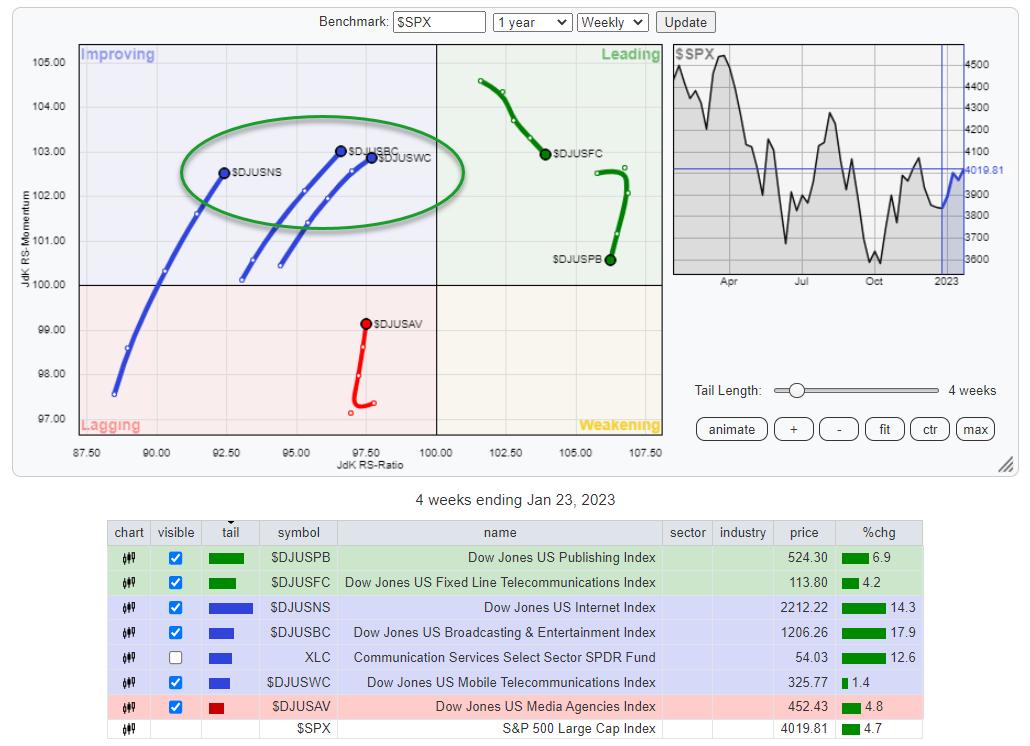The image size is (1030, 746).
Task: Sort table by %chg column header
Action: 878,533
